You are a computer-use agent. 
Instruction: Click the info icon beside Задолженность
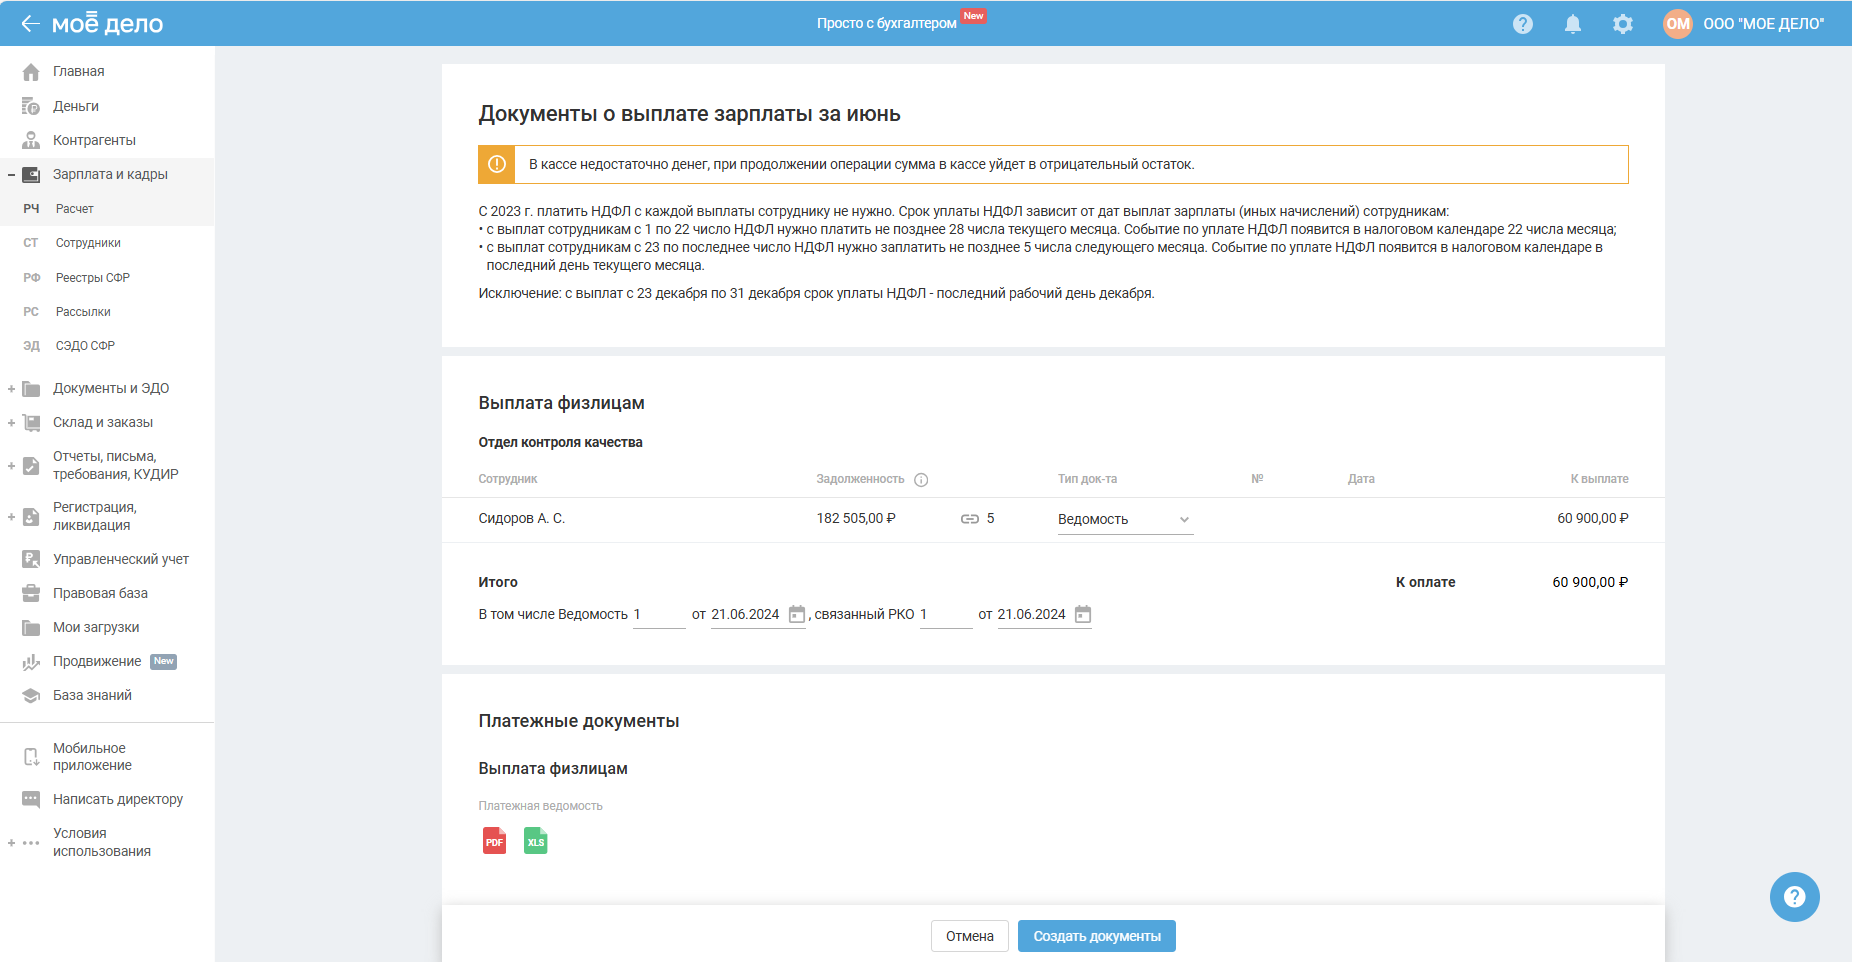pos(921,480)
